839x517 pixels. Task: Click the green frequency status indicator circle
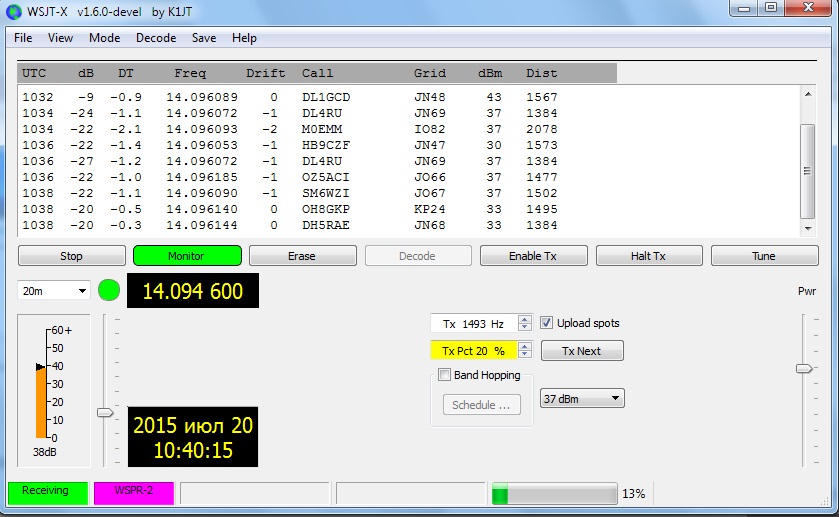pyautogui.click(x=109, y=290)
